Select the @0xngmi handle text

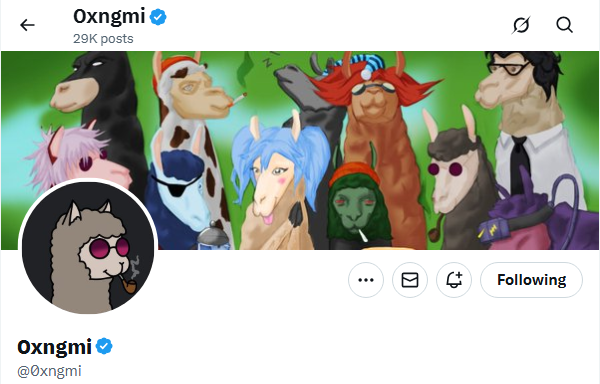49,371
